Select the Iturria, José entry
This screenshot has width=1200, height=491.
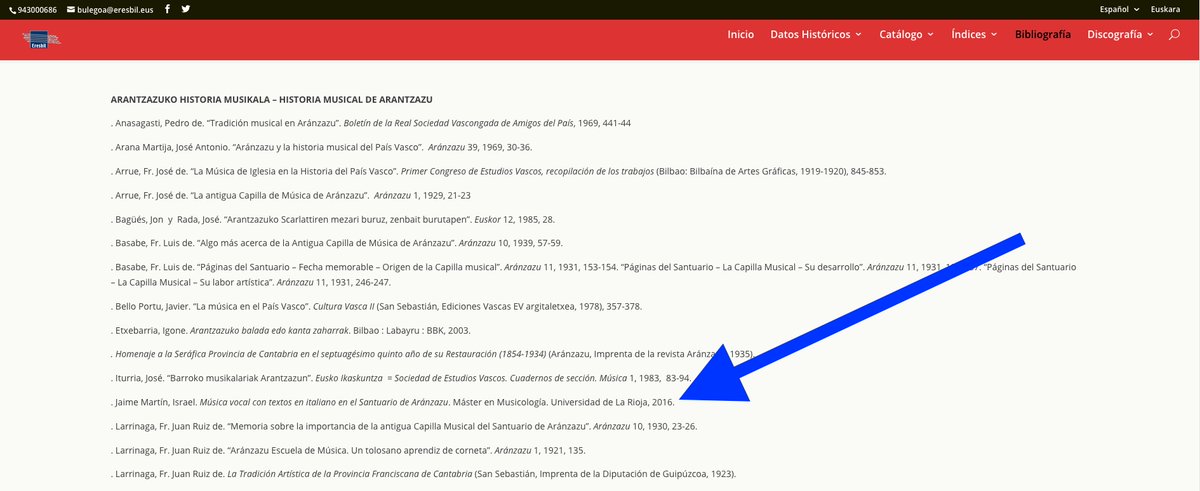tap(401, 378)
